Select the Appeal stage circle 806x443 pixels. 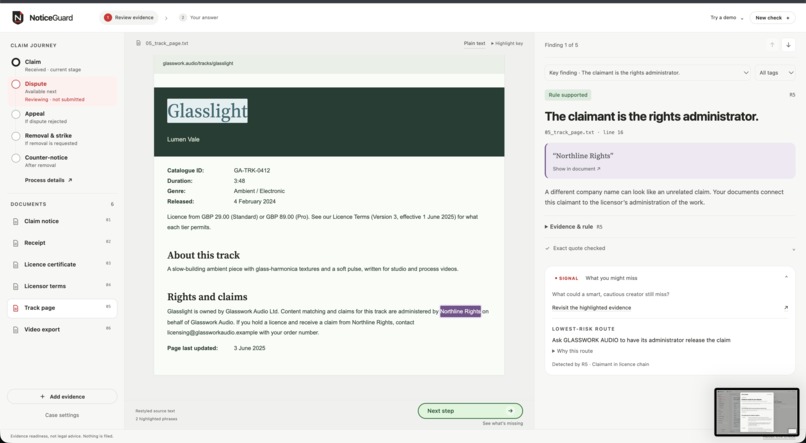16,114
